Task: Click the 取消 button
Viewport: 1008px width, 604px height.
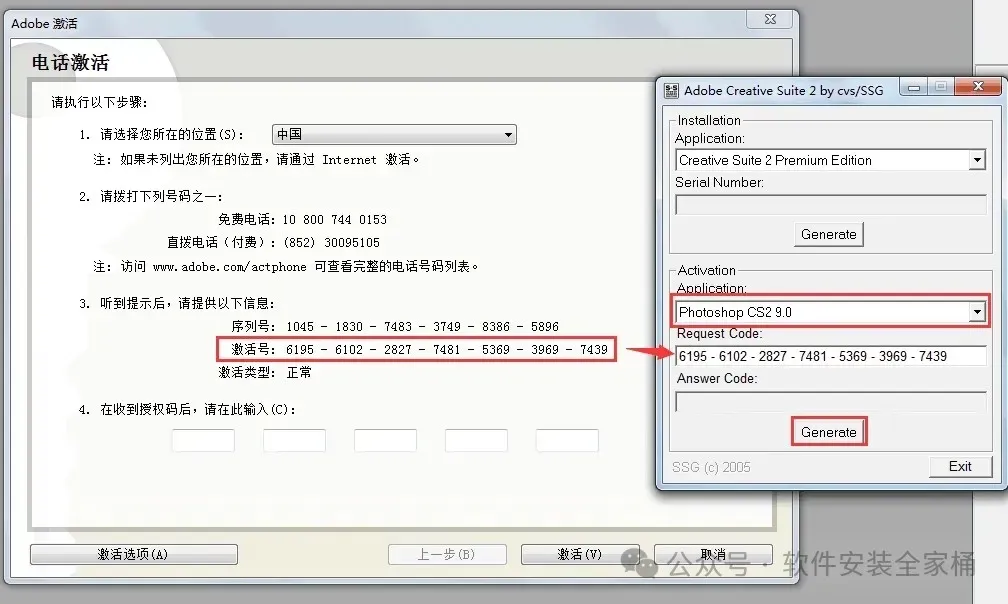Action: pyautogui.click(x=712, y=554)
